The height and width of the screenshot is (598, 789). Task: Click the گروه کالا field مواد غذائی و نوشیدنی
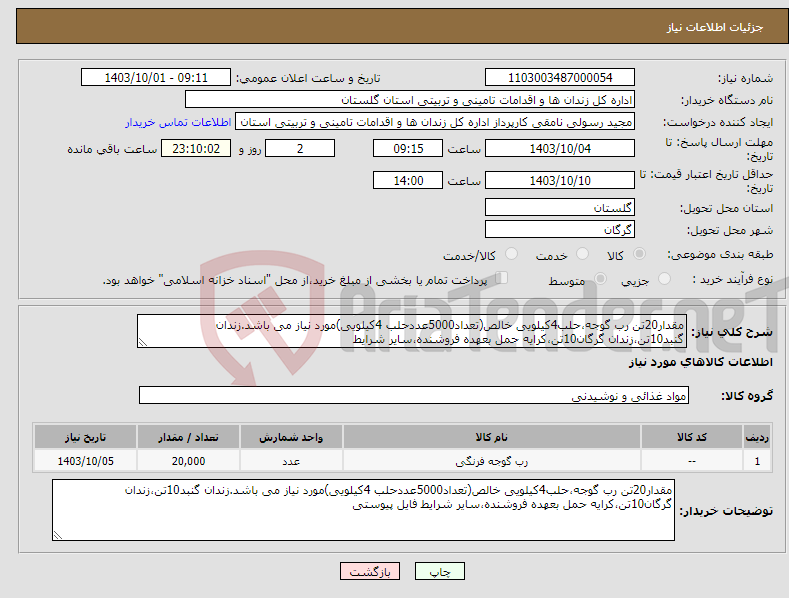[414, 396]
